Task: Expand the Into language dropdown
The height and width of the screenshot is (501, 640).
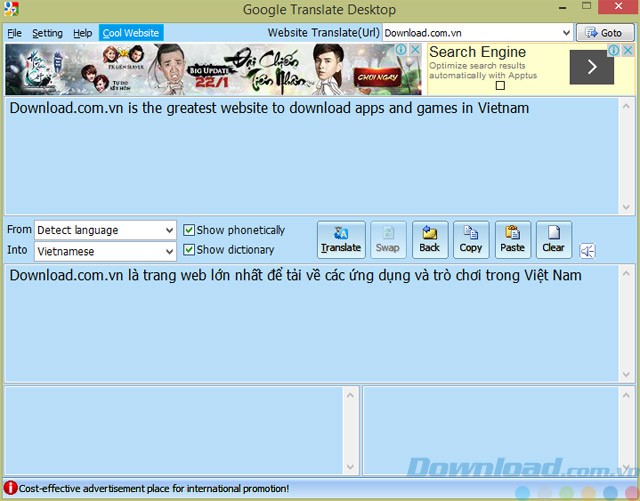Action: click(169, 252)
